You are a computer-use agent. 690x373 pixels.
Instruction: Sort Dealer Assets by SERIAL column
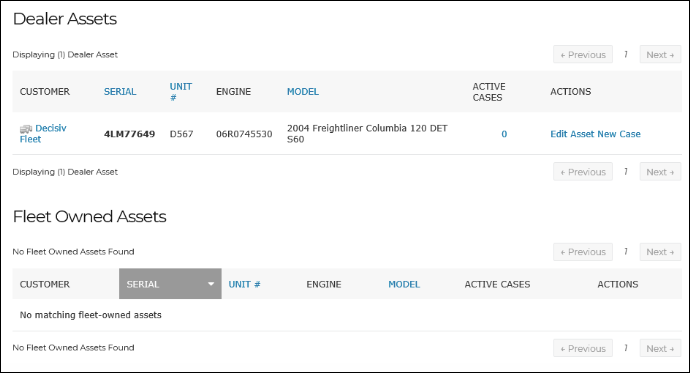120,91
